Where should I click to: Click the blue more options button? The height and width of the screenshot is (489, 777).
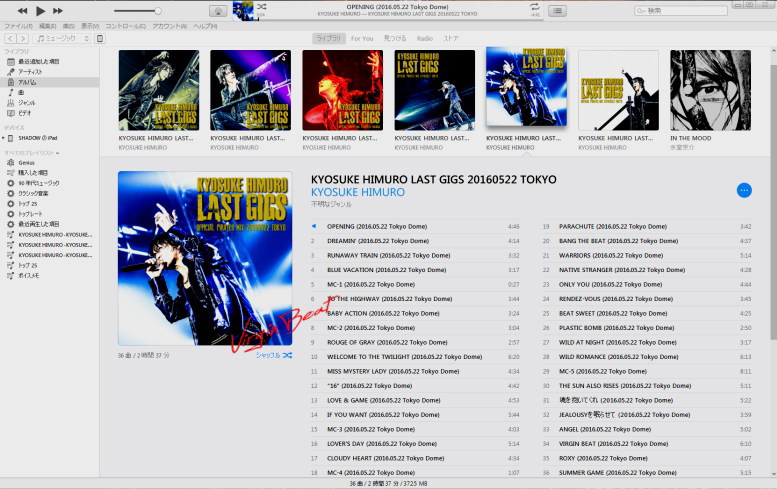pyautogui.click(x=744, y=190)
